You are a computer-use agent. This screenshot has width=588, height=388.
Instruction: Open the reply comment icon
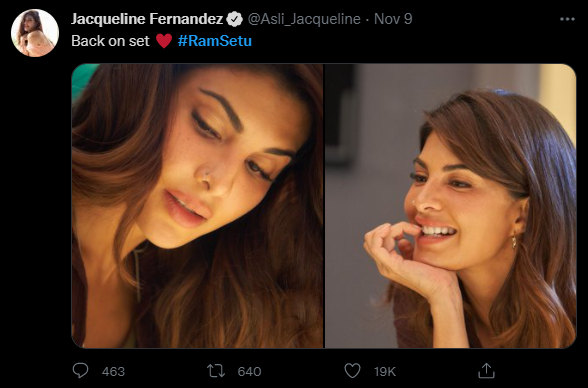pos(80,370)
